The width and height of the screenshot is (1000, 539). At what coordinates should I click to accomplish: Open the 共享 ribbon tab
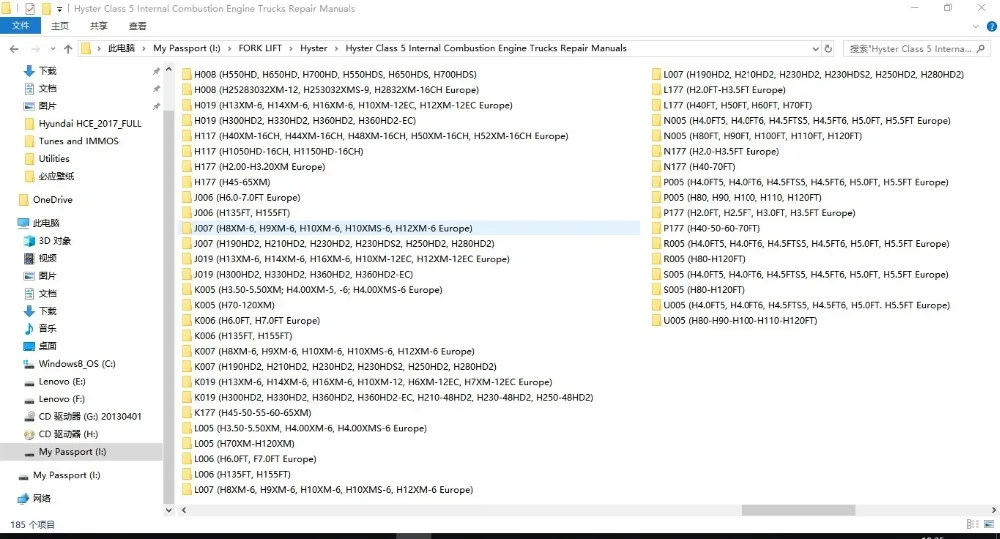[x=99, y=26]
